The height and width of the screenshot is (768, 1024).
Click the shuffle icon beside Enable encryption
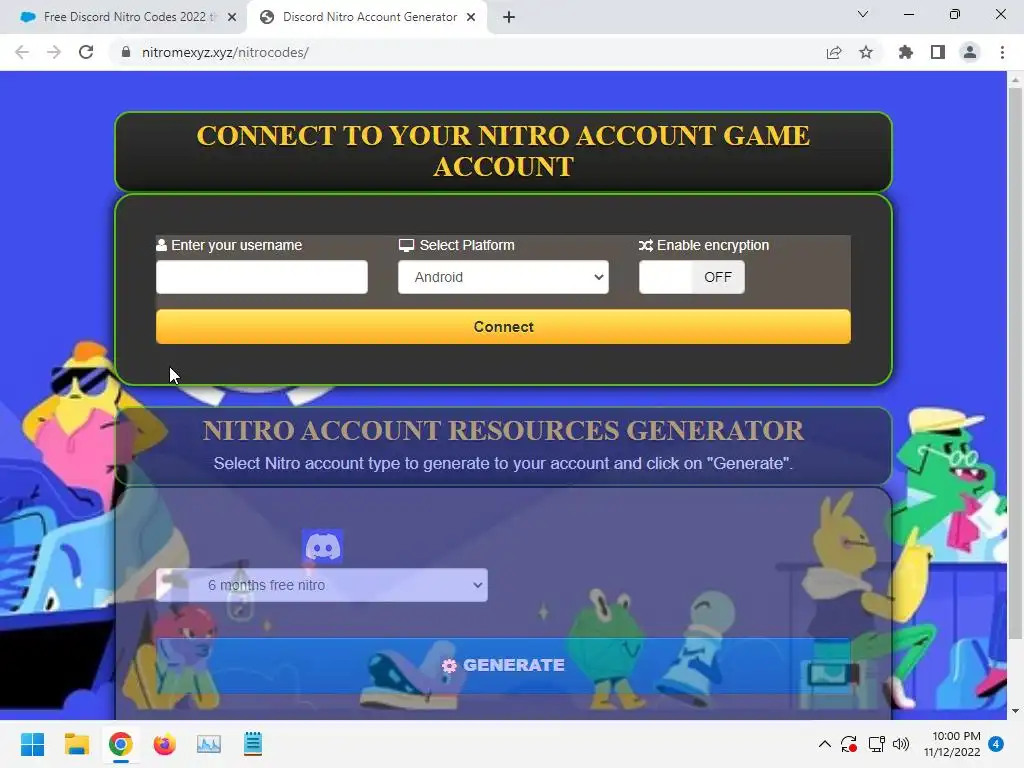(646, 246)
